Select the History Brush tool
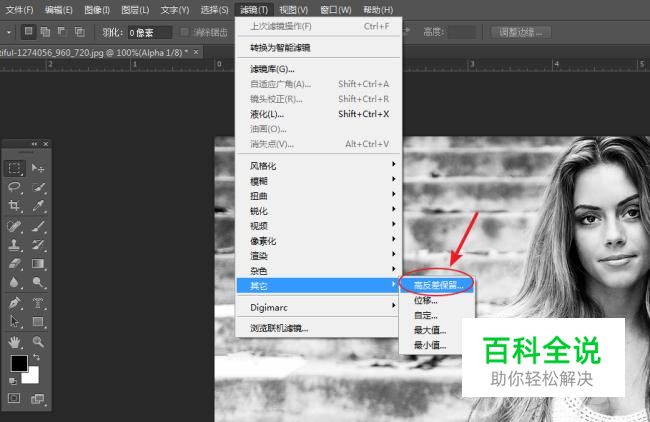 [x=38, y=245]
